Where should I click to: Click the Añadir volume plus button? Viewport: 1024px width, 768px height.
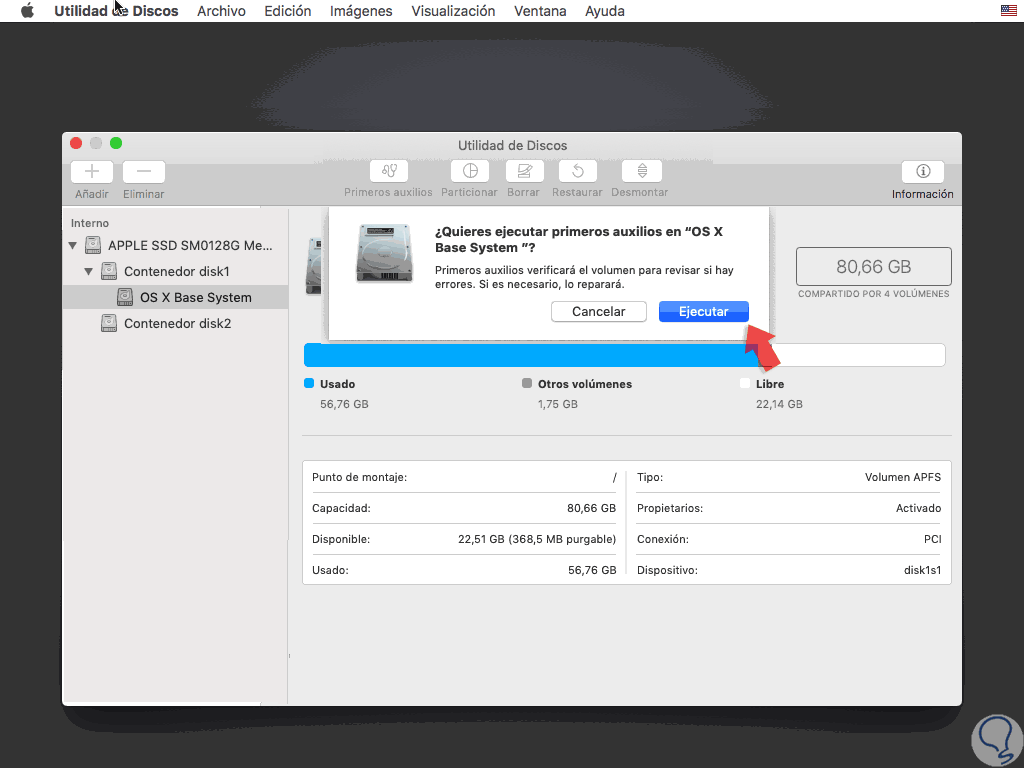coord(91,172)
